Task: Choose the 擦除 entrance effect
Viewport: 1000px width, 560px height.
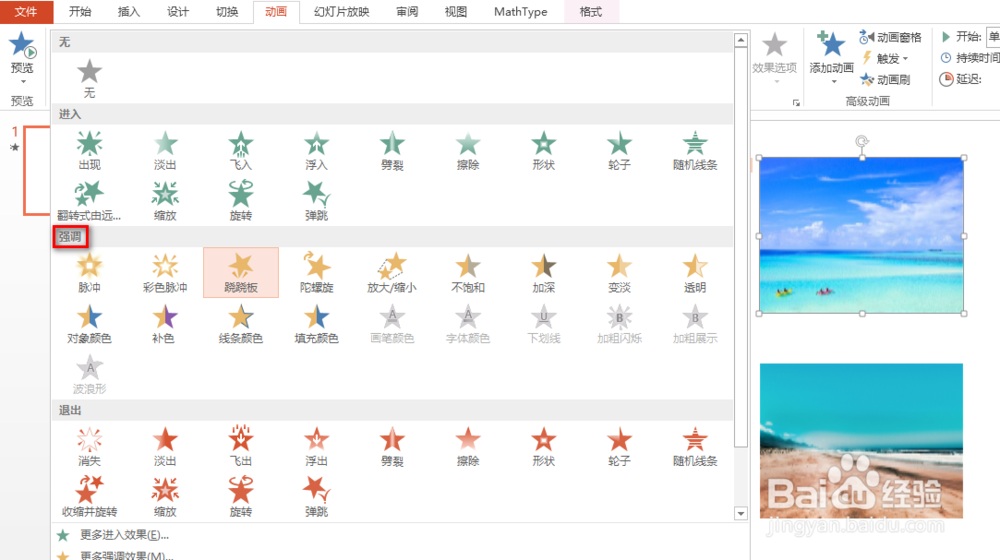Action: (x=468, y=151)
